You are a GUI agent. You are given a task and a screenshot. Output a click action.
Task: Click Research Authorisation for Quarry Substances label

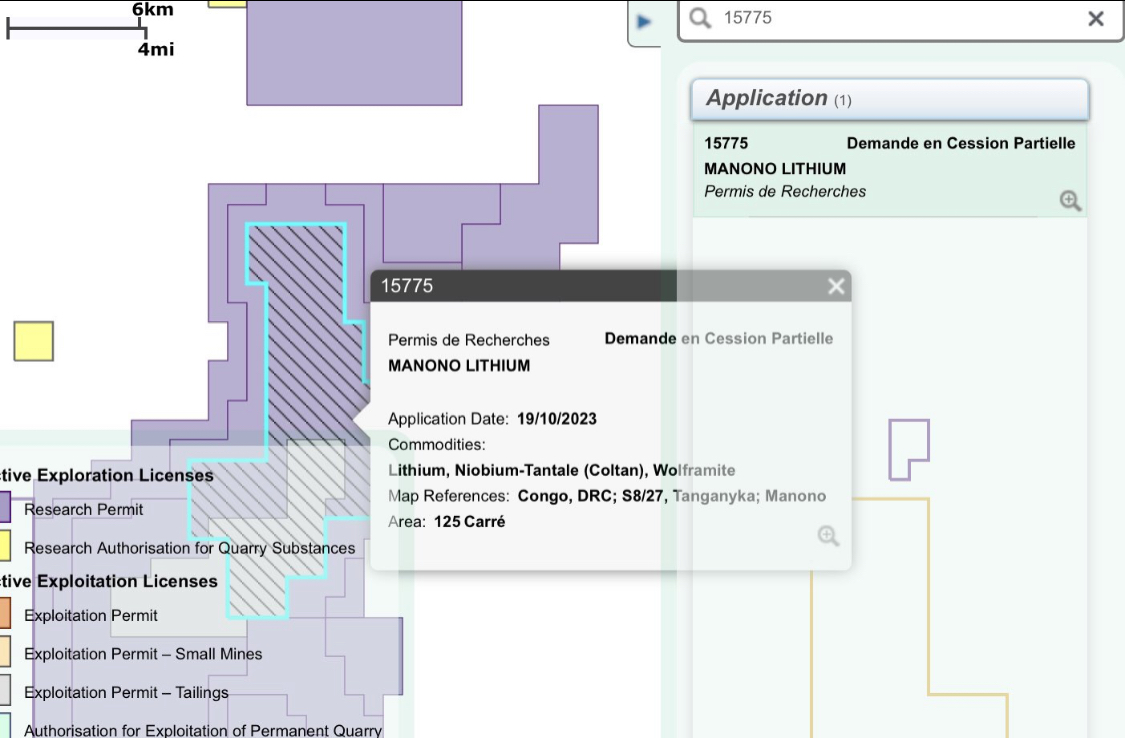189,548
